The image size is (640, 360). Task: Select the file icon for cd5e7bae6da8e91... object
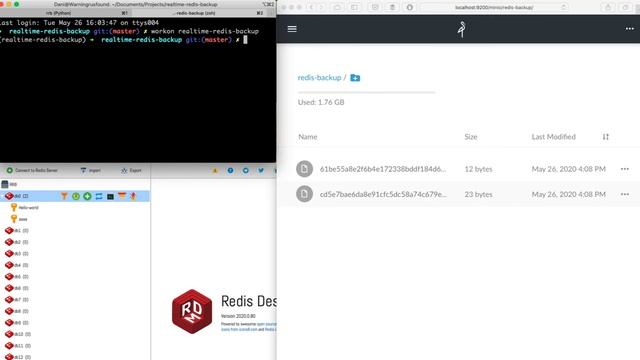point(304,194)
